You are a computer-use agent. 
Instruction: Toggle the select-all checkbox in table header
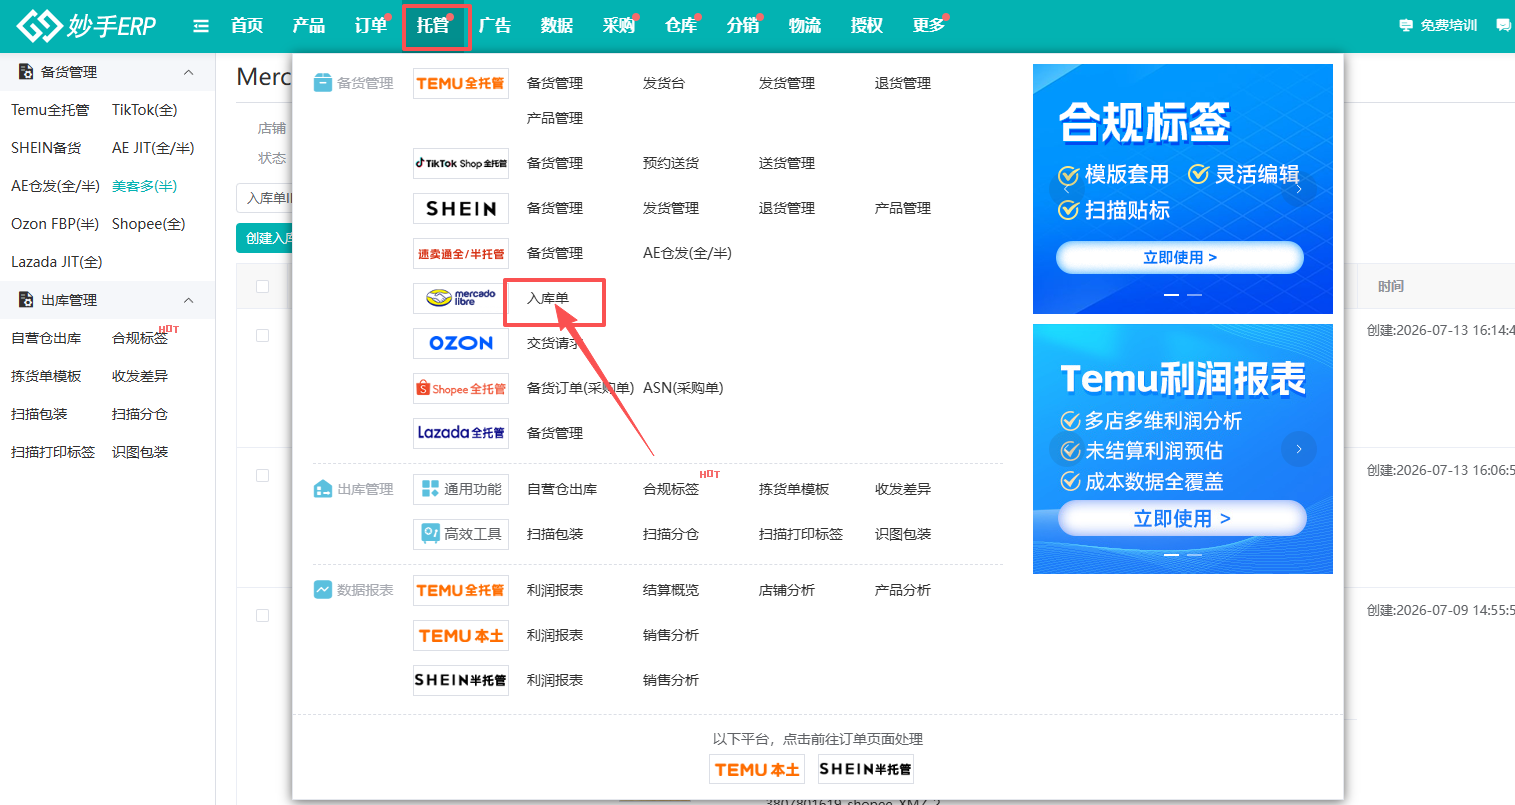pos(263,286)
